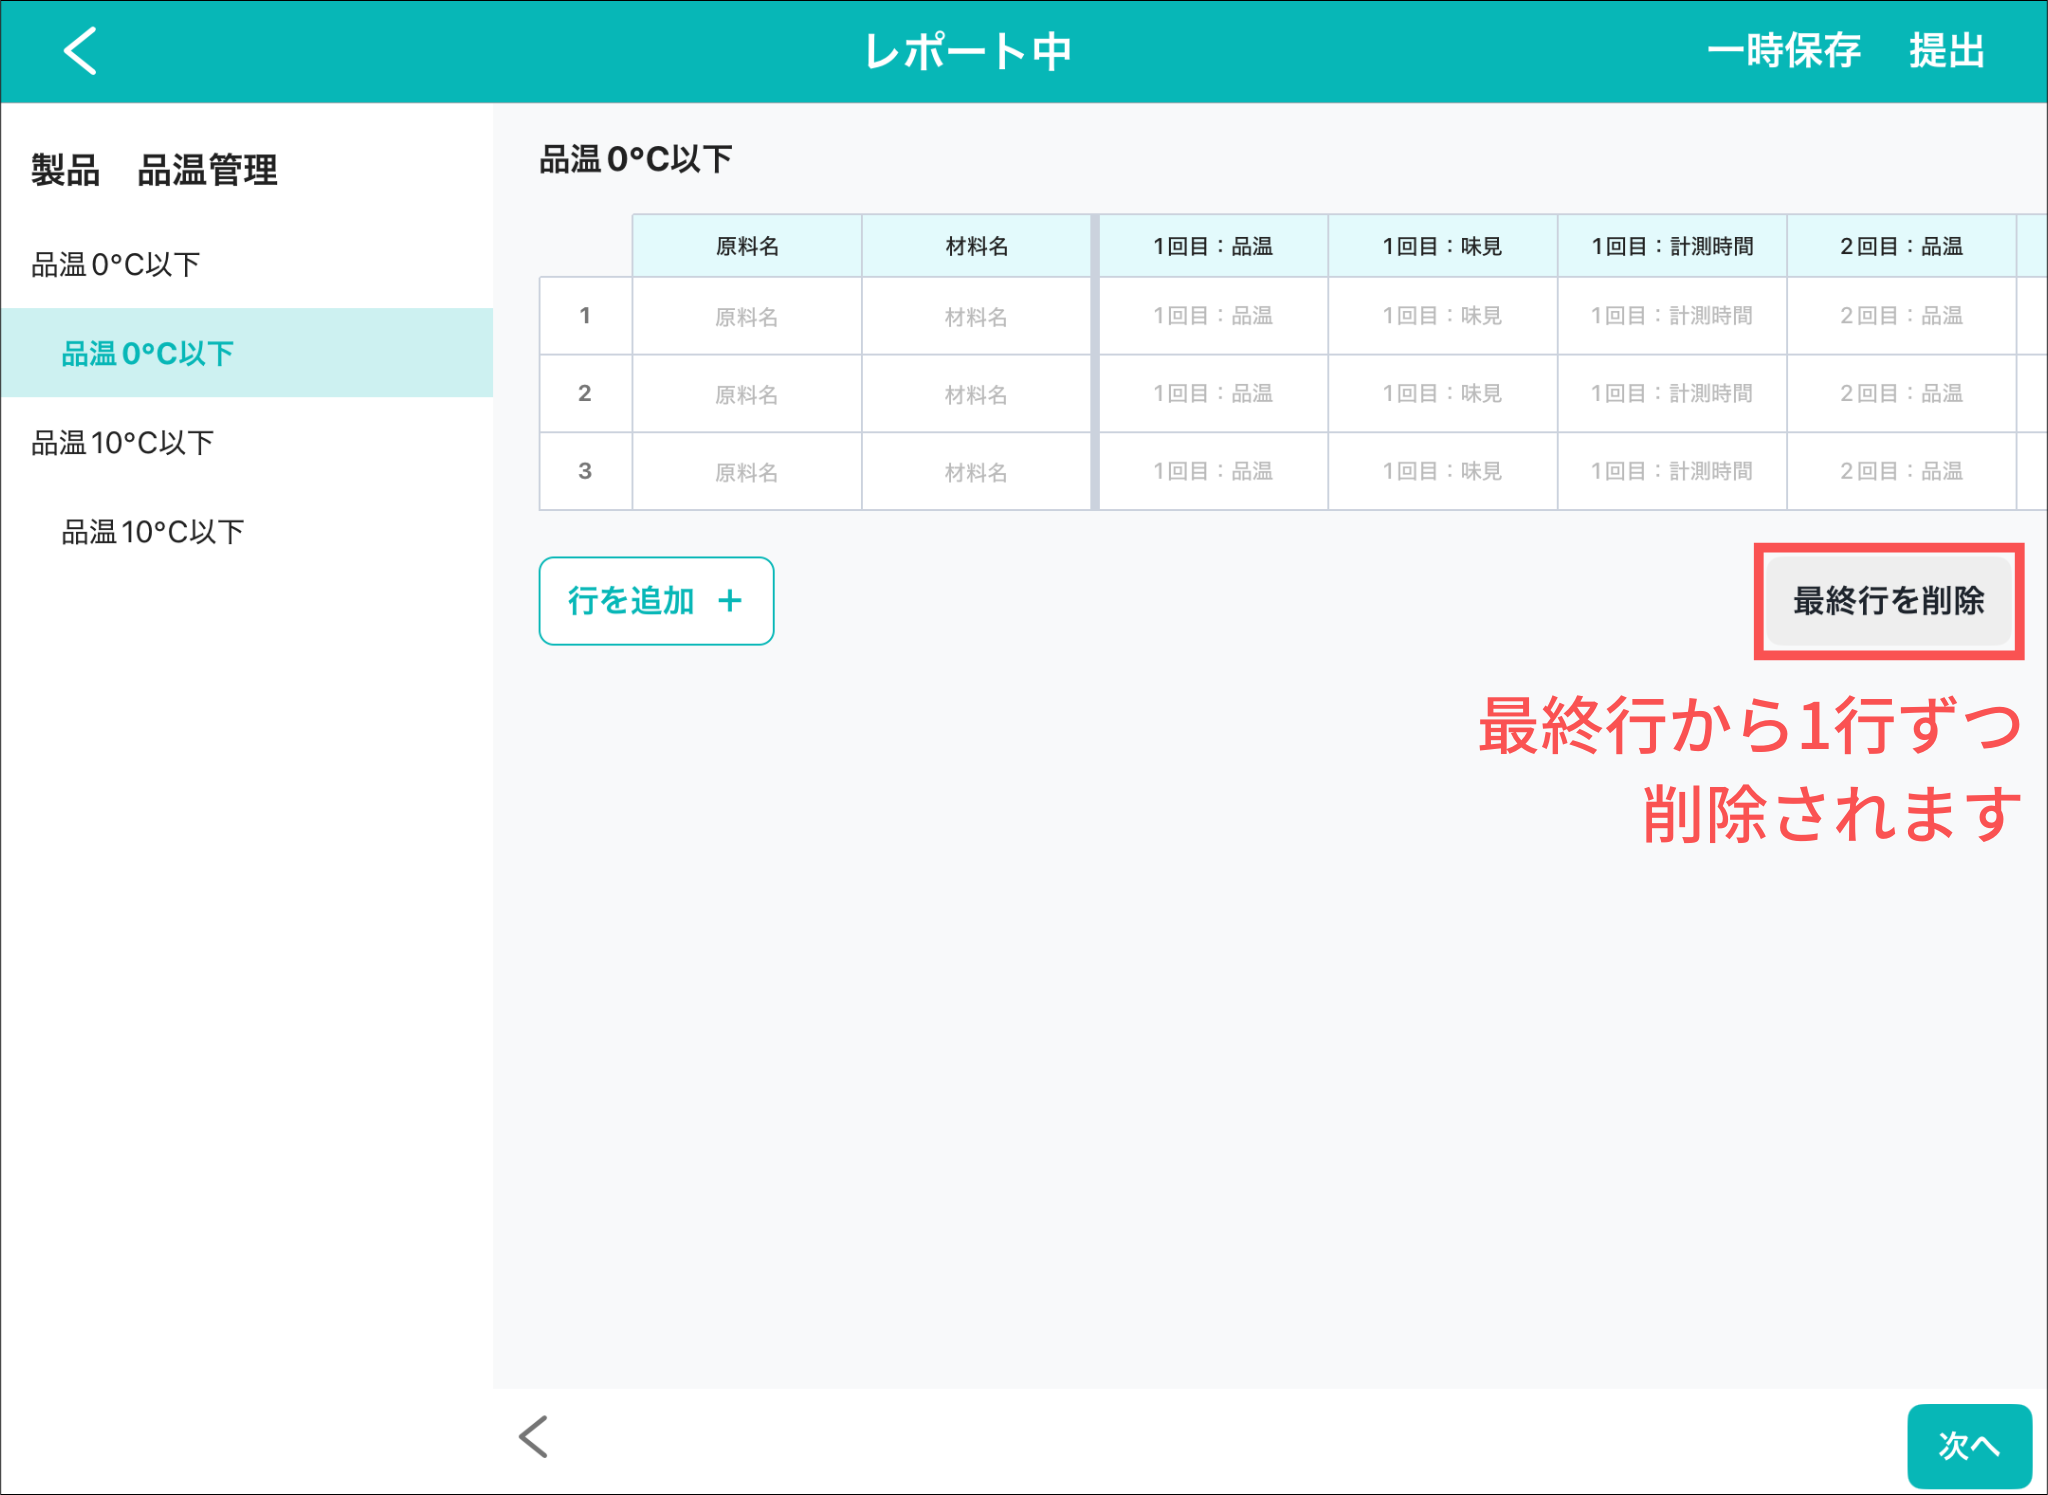Click row 2 材料名 input cell
The image size is (2048, 1495).
pyautogui.click(x=976, y=394)
